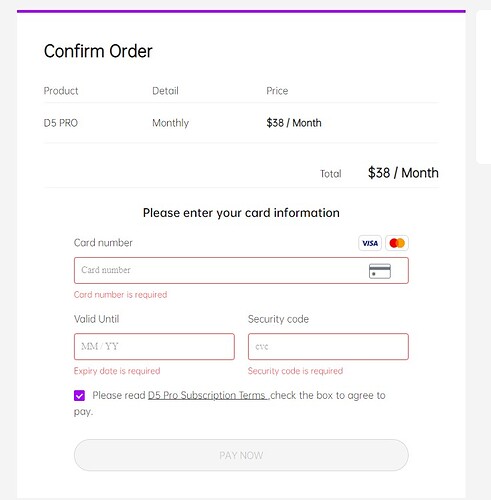Click the PAY NOW button
491x500 pixels.
pyautogui.click(x=241, y=455)
